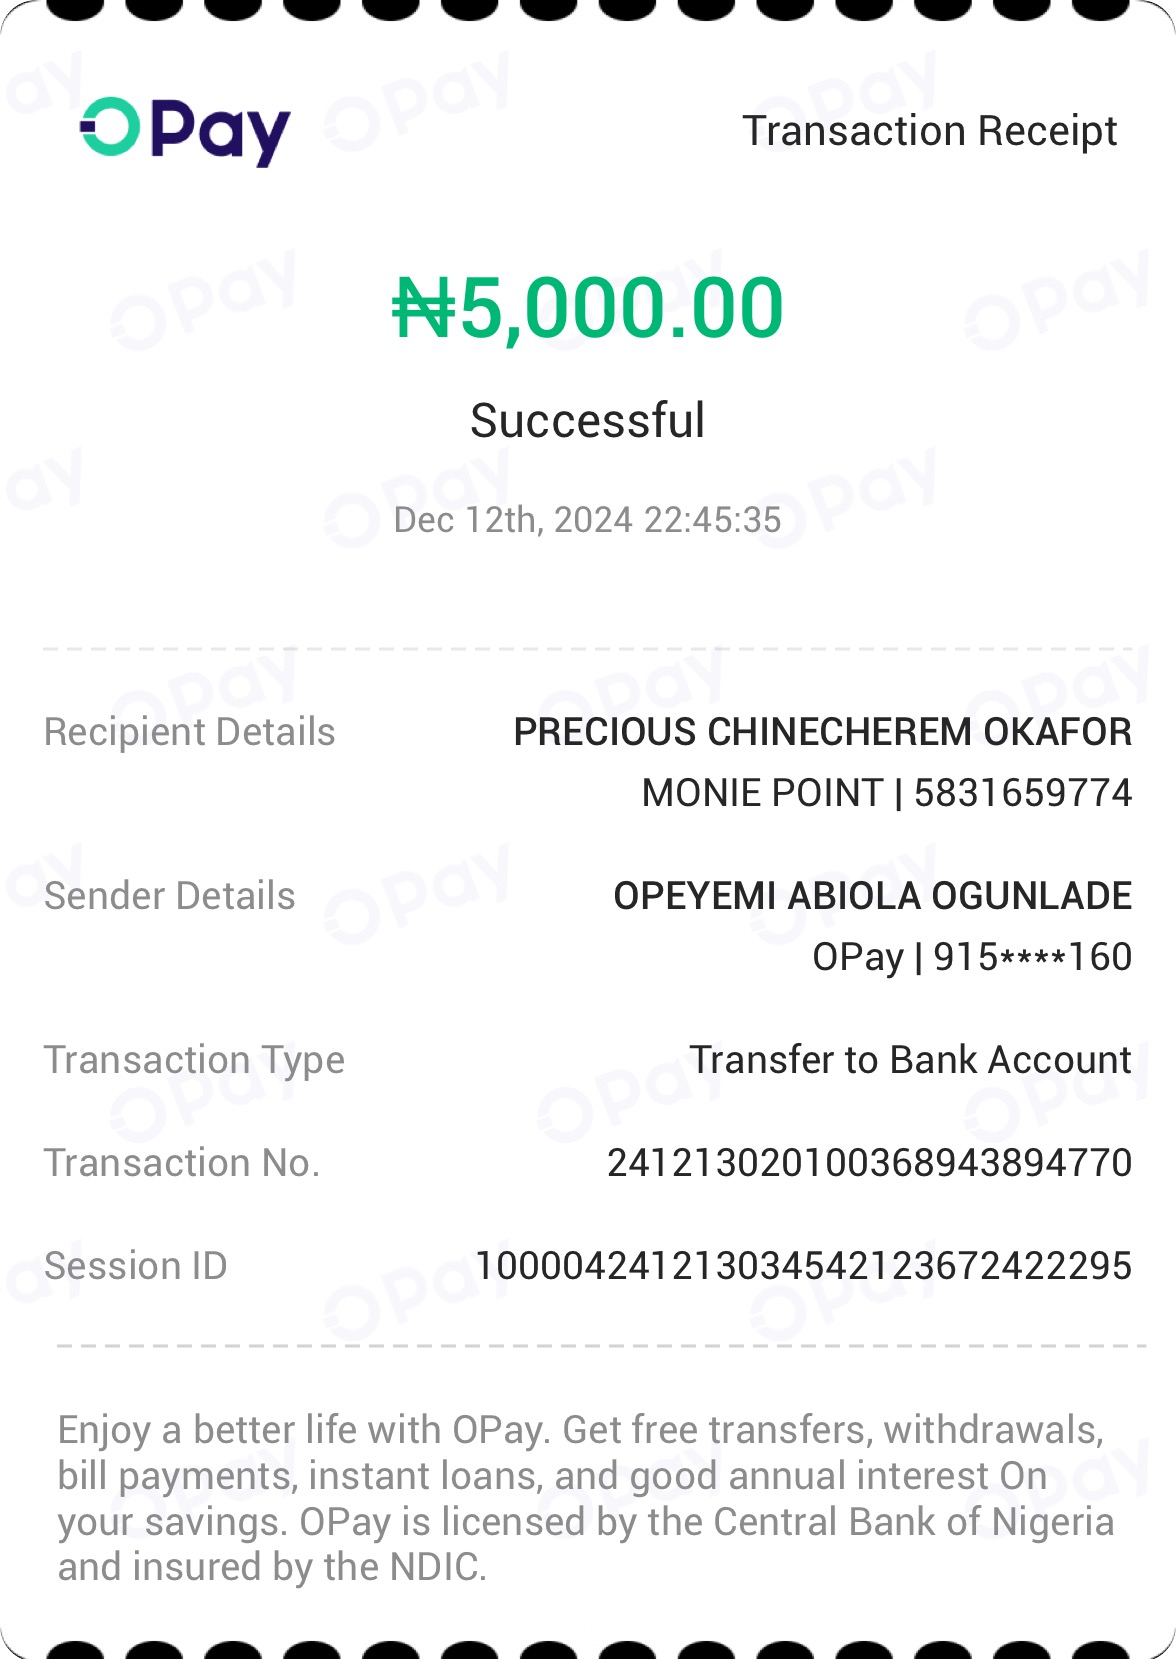Select the Dec 12th, 2024 timestamp
1176x1659 pixels.
coord(588,520)
